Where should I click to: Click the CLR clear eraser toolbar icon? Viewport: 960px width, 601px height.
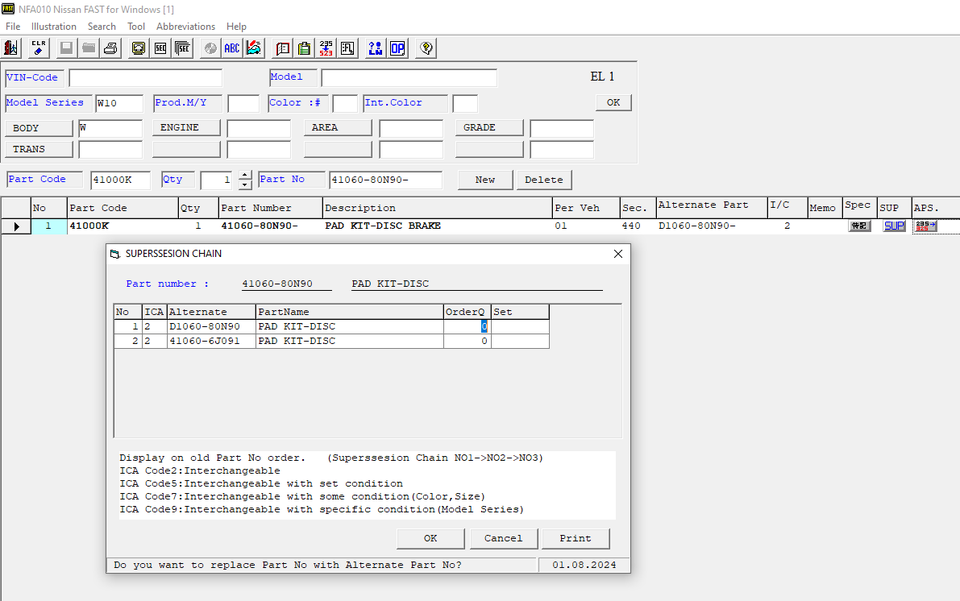tap(39, 48)
